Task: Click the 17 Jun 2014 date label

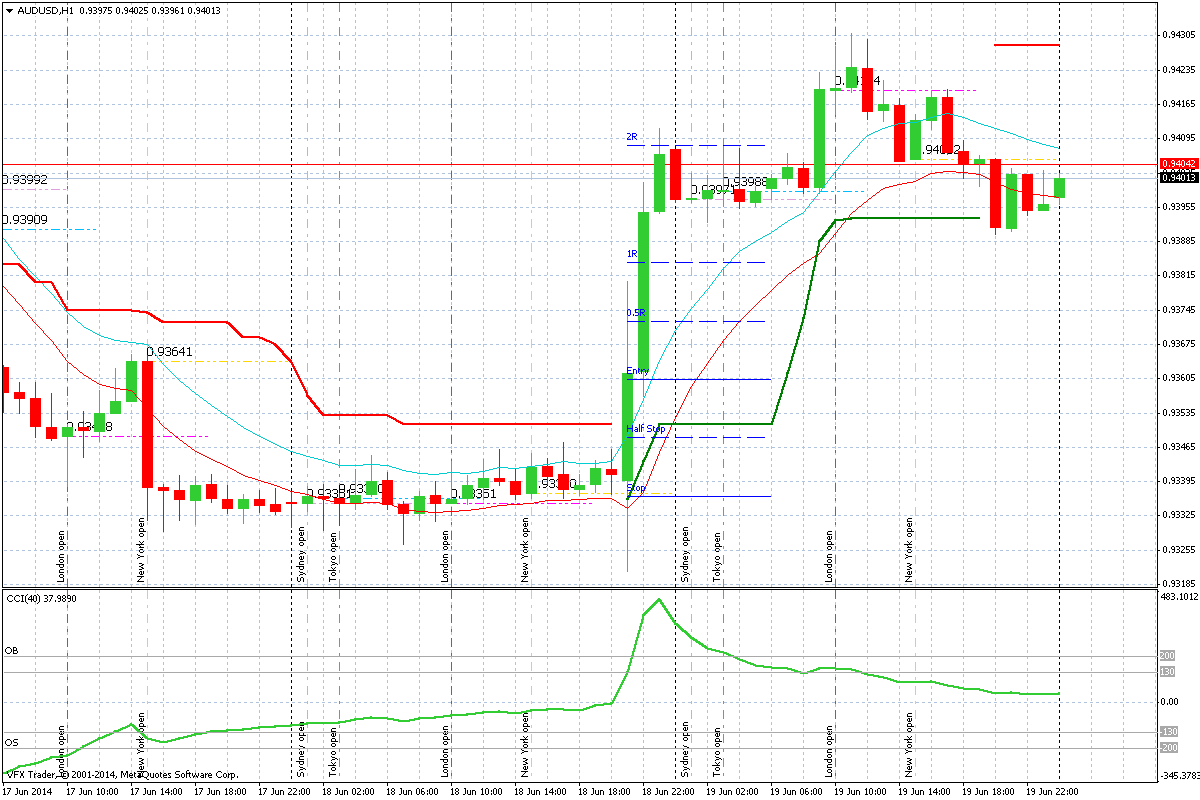Action: (x=30, y=790)
